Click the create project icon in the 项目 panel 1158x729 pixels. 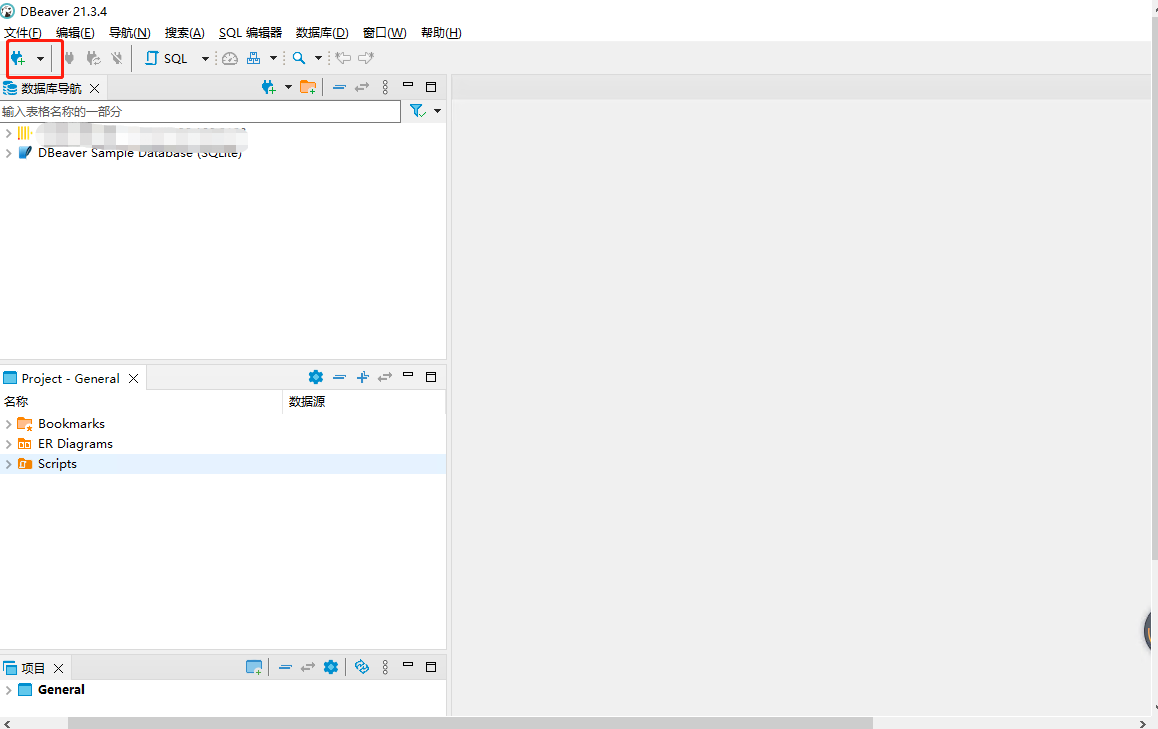[x=254, y=667]
